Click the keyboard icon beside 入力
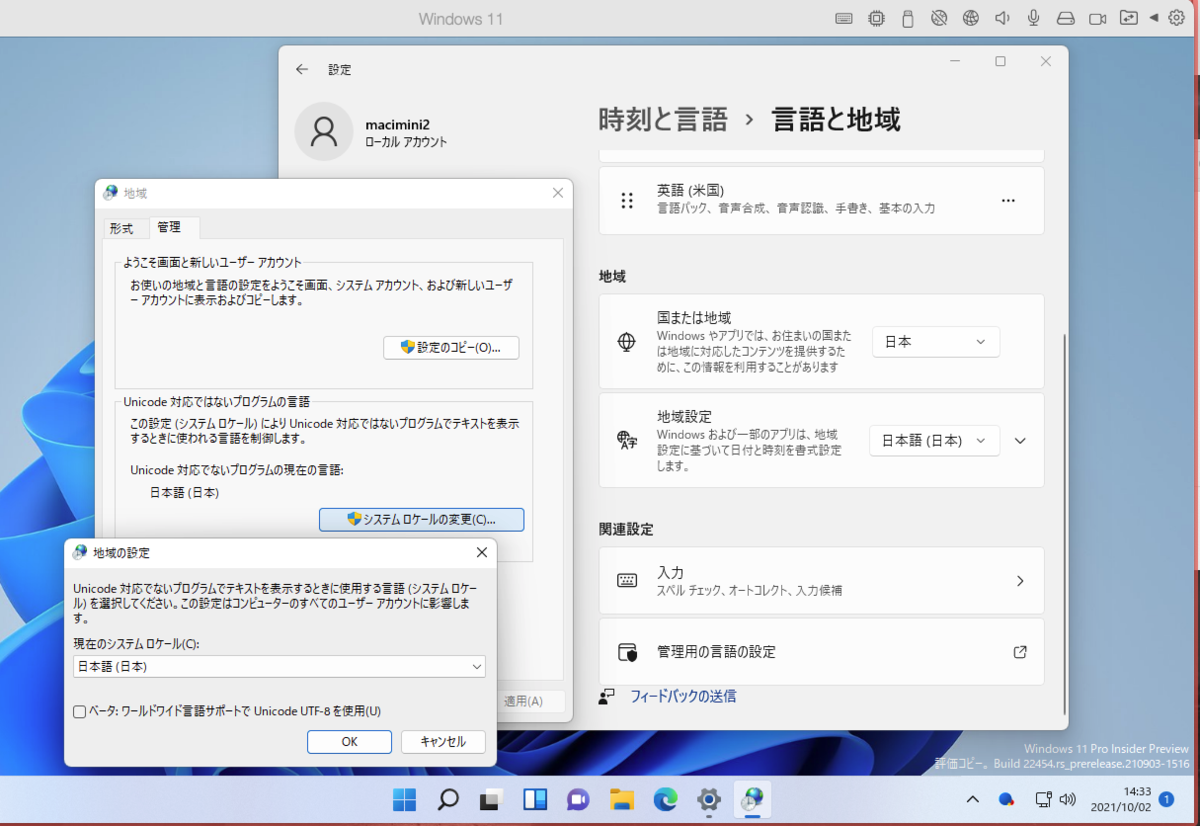Viewport: 1200px width, 826px height. 627,580
